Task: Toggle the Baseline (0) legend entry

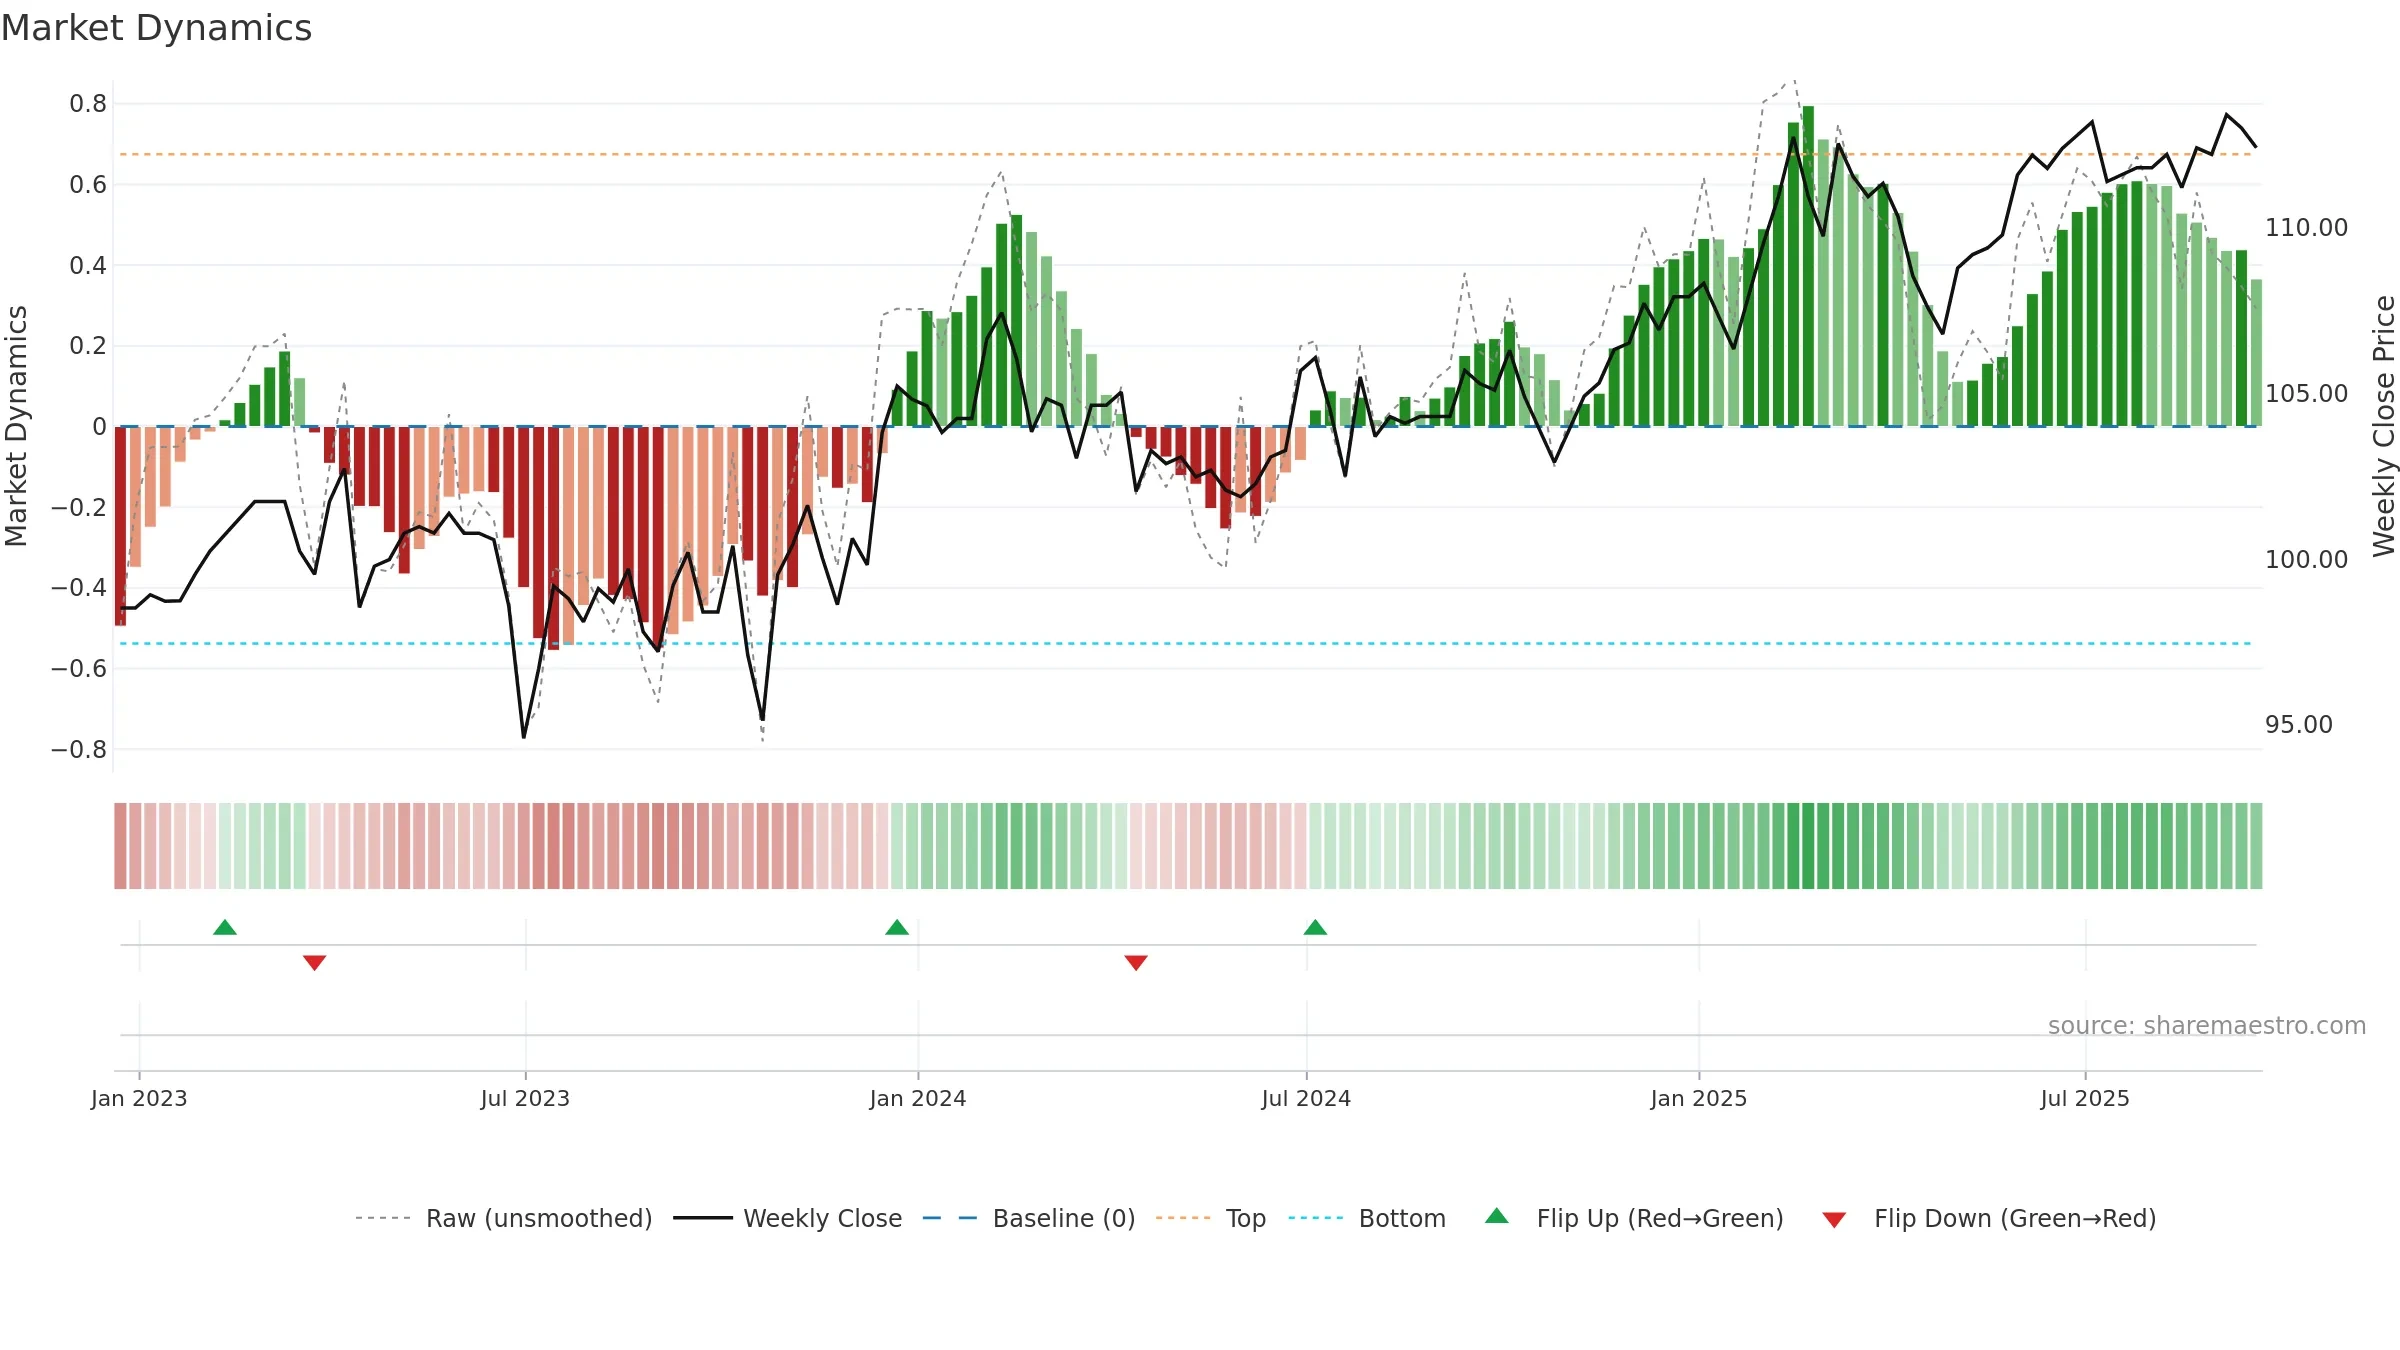Action: (1028, 1218)
